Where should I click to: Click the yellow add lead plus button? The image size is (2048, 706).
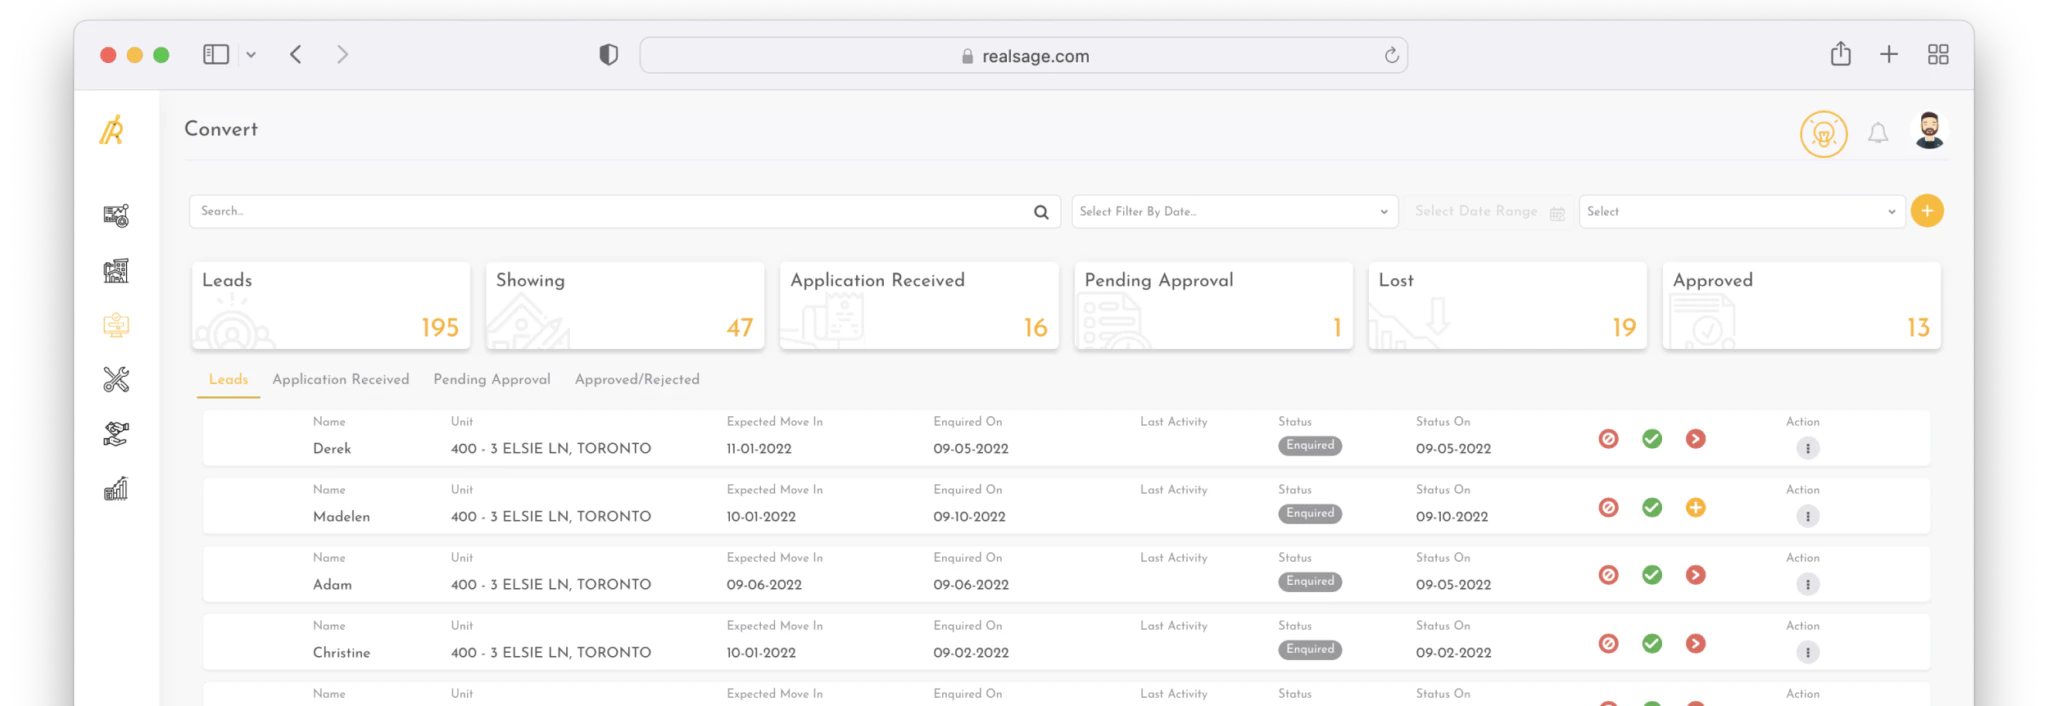[1927, 211]
